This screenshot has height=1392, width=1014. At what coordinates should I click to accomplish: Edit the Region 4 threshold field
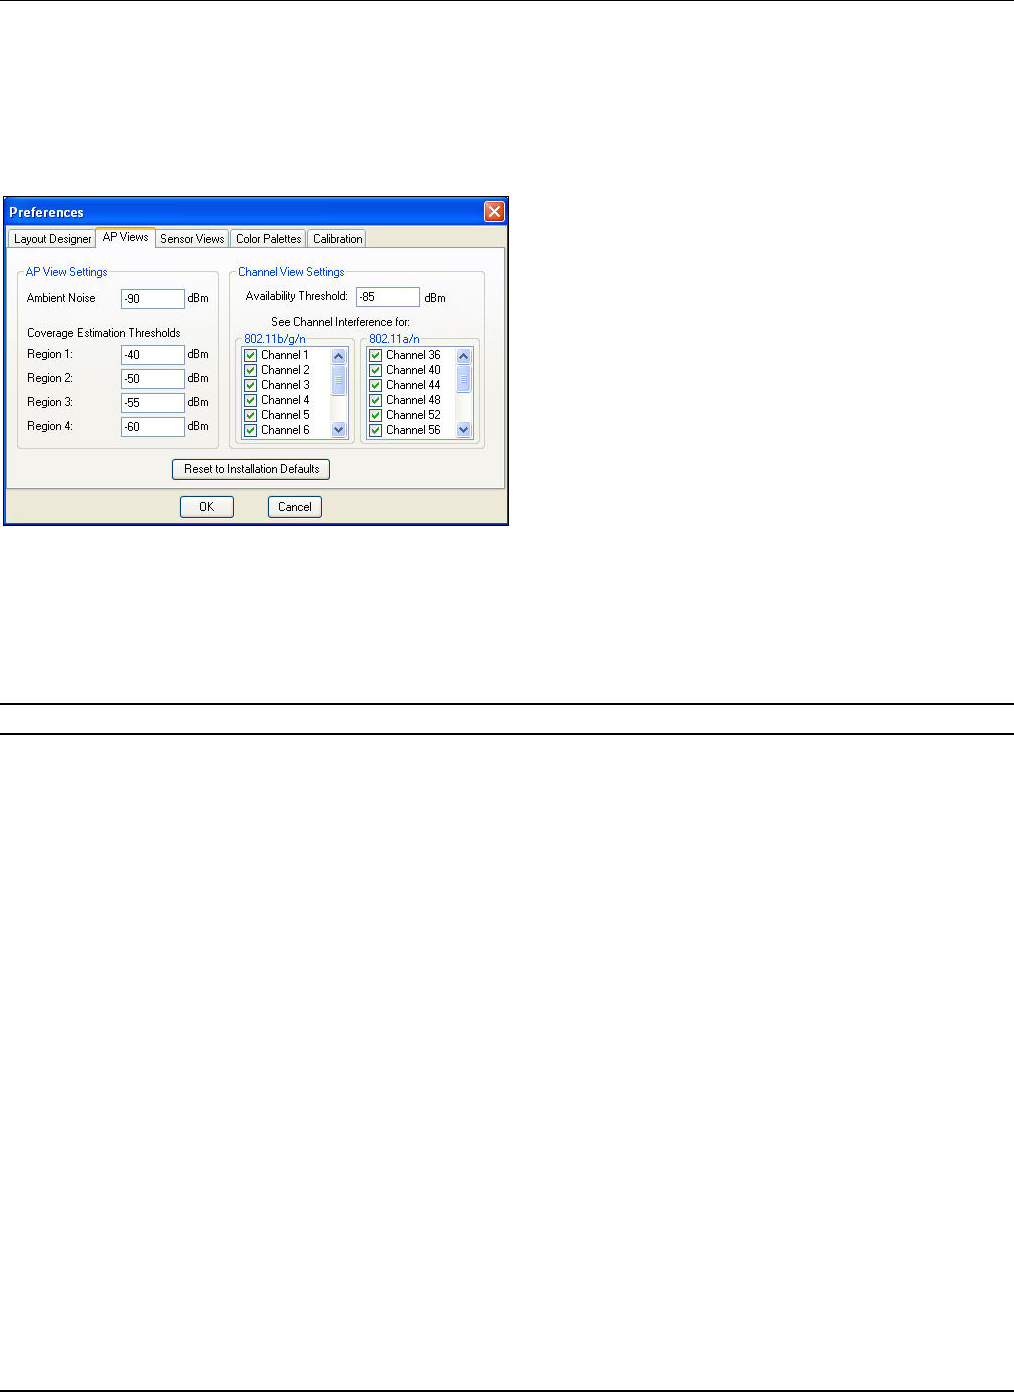[153, 427]
